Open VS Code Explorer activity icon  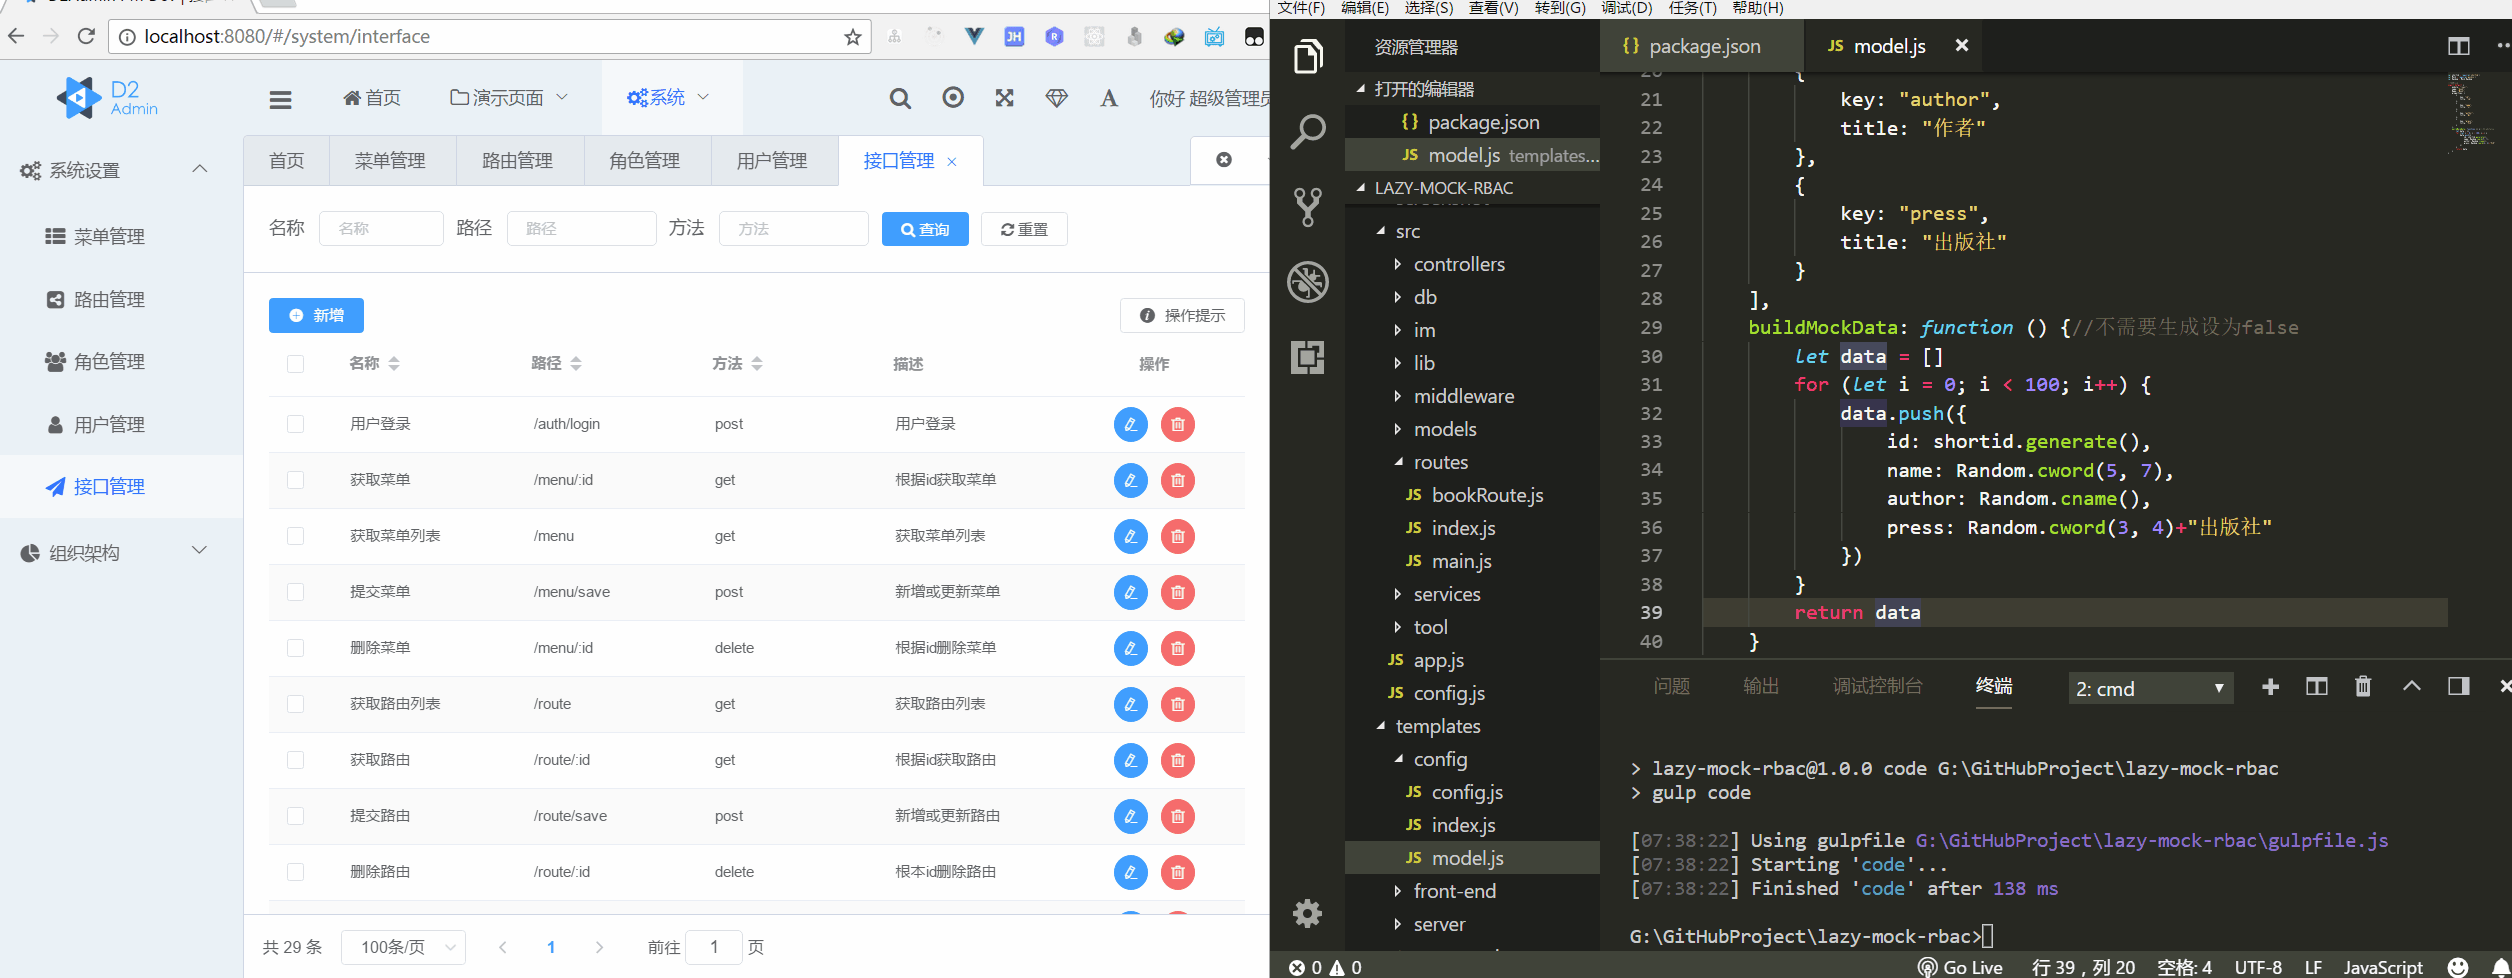point(1308,56)
